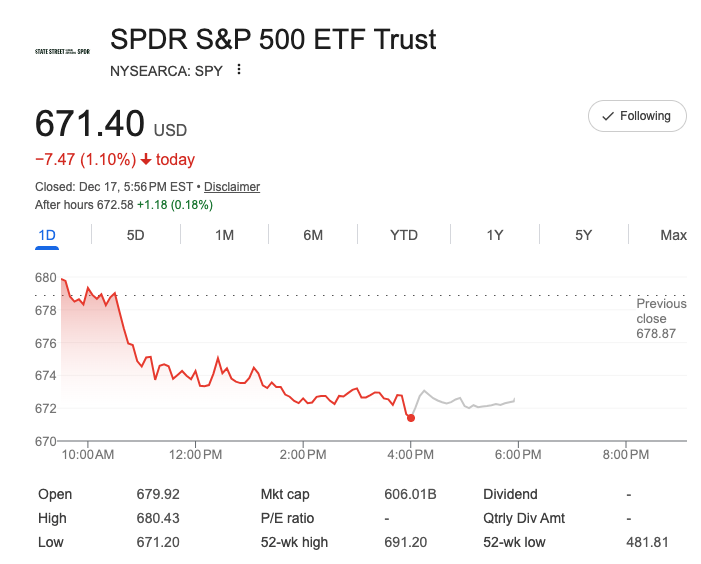Select the 1D chart range tab
The width and height of the screenshot is (701, 564).
click(x=46, y=235)
